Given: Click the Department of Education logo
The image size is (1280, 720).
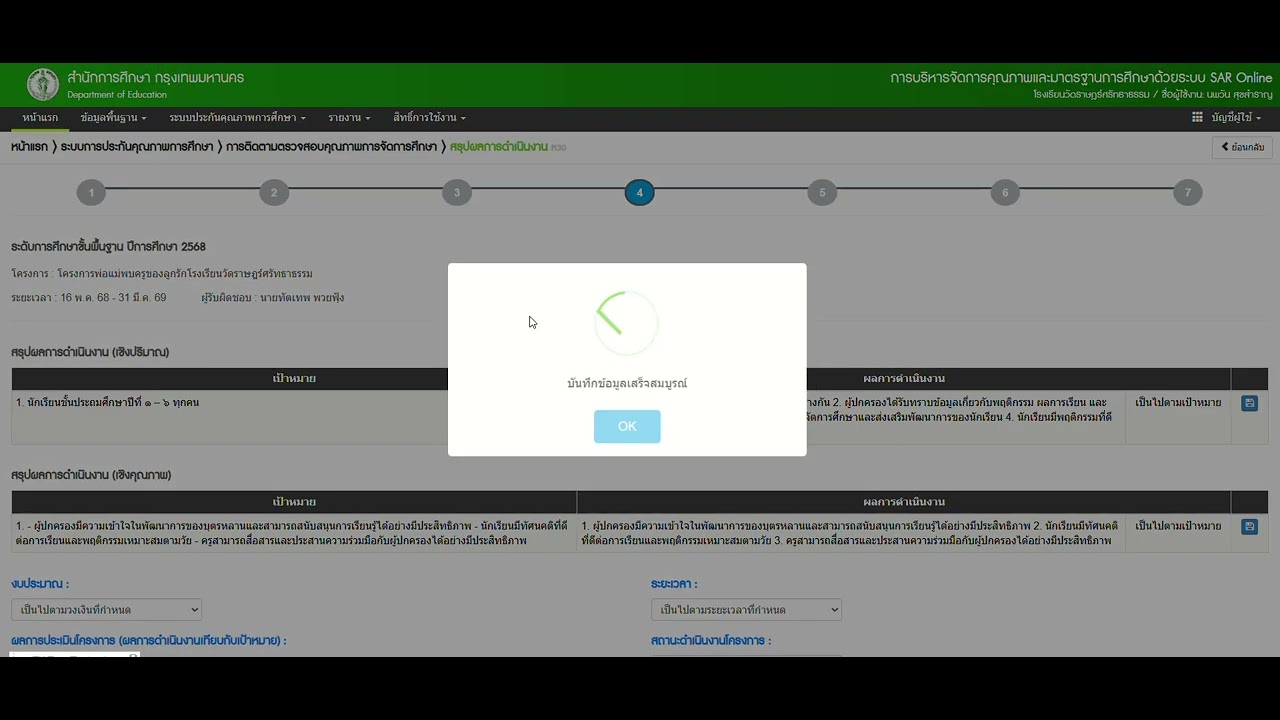Looking at the screenshot, I should coord(43,85).
